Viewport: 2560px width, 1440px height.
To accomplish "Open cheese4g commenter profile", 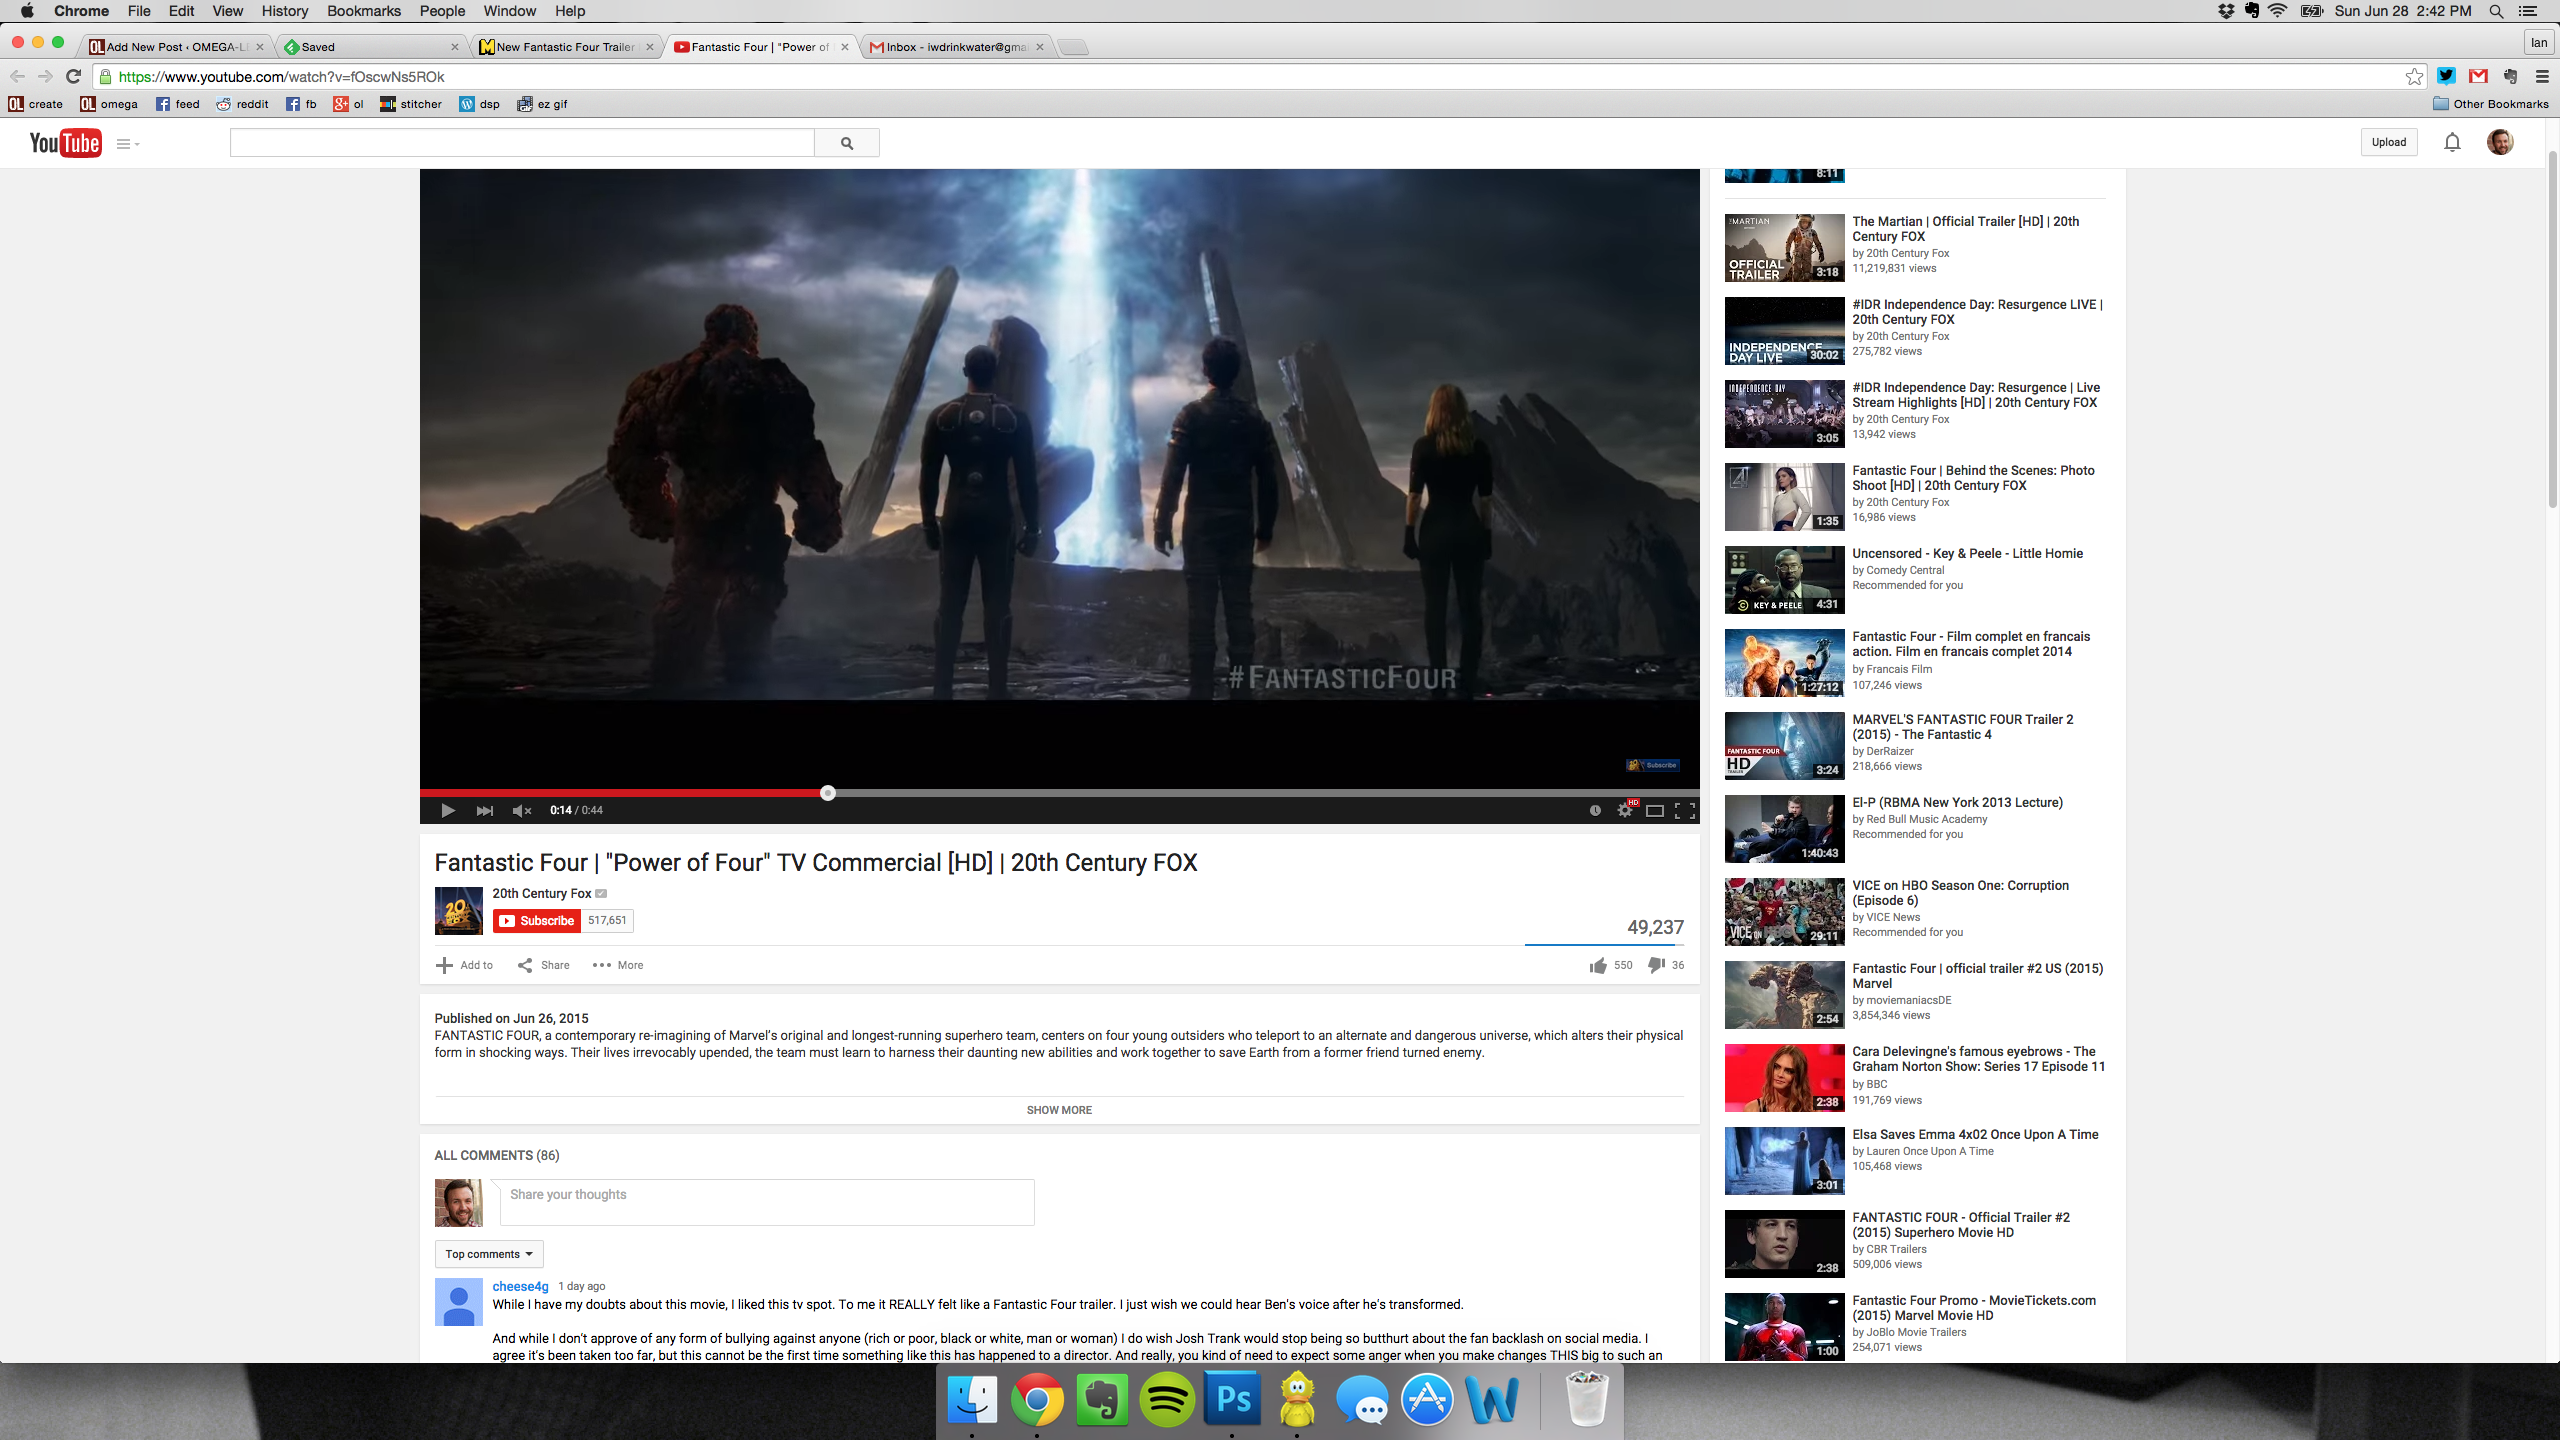I will pos(520,1286).
